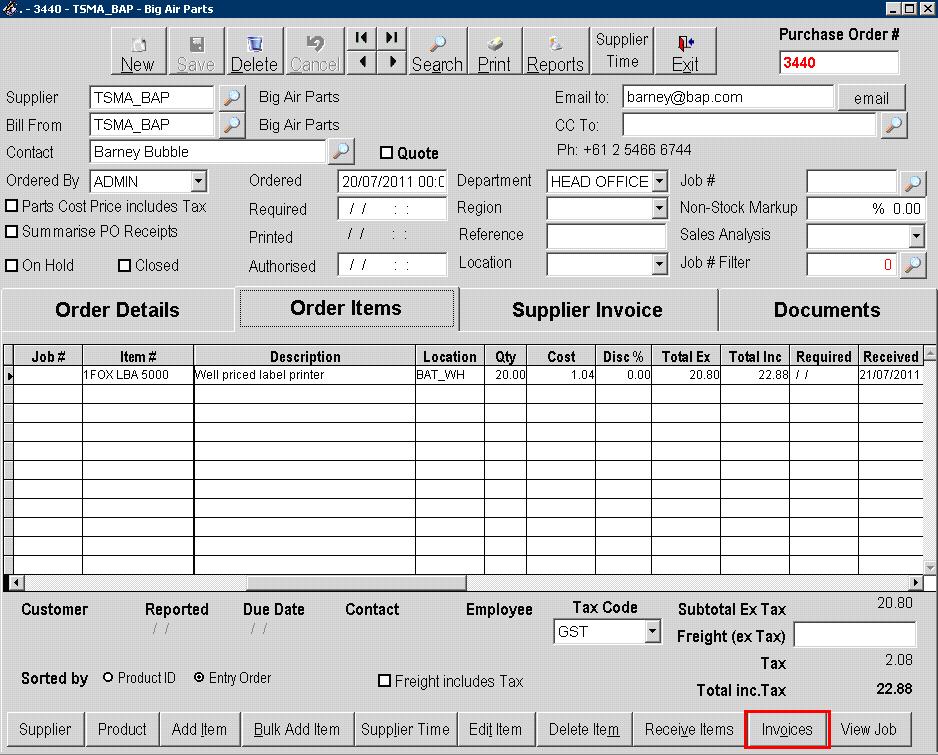Click the Supplier field lookup magnifier
The width and height of the screenshot is (938, 755).
pyautogui.click(x=232, y=98)
